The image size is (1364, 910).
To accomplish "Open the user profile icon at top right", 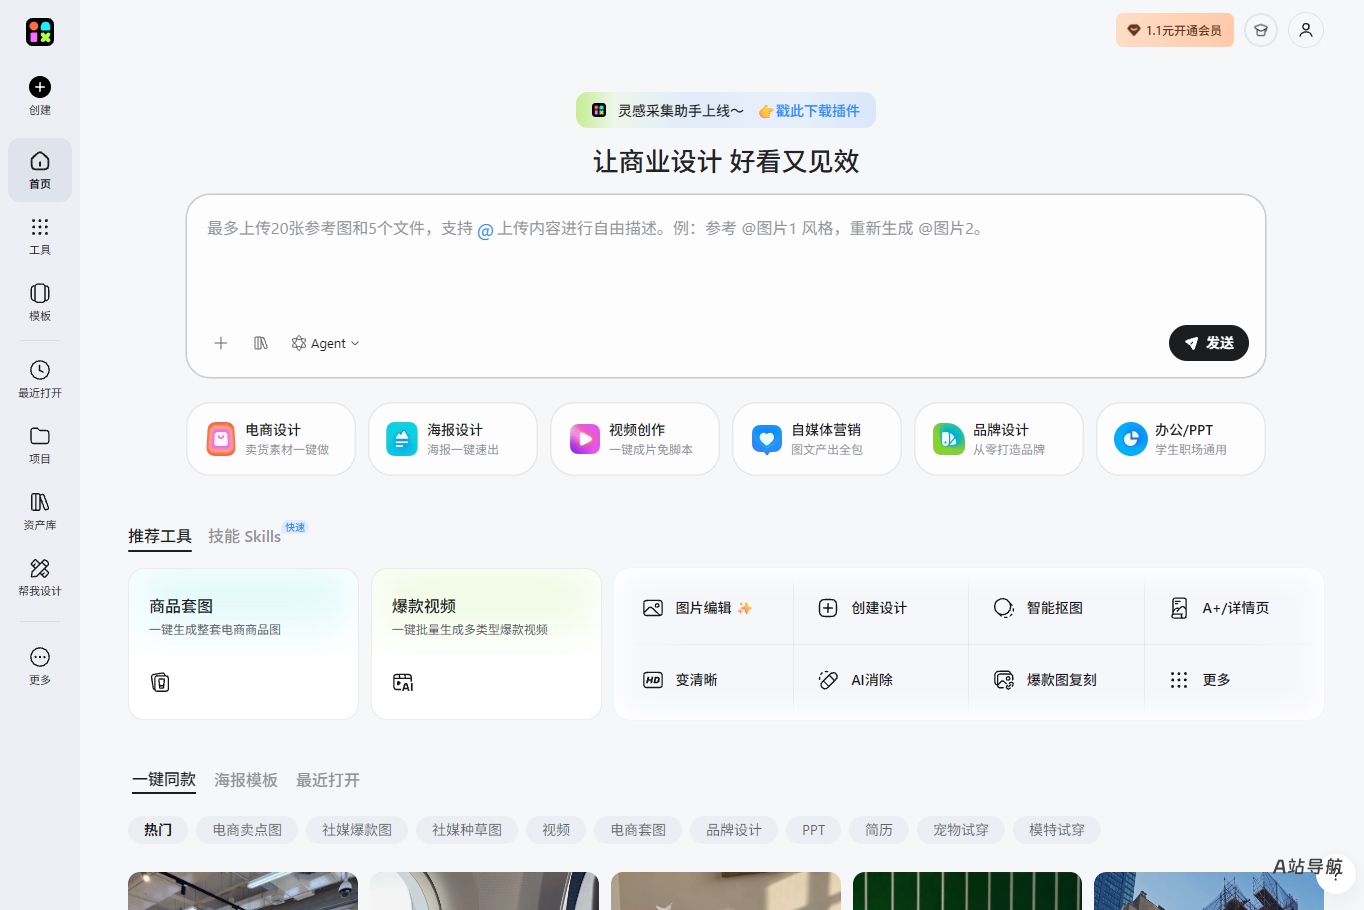I will click(1306, 30).
